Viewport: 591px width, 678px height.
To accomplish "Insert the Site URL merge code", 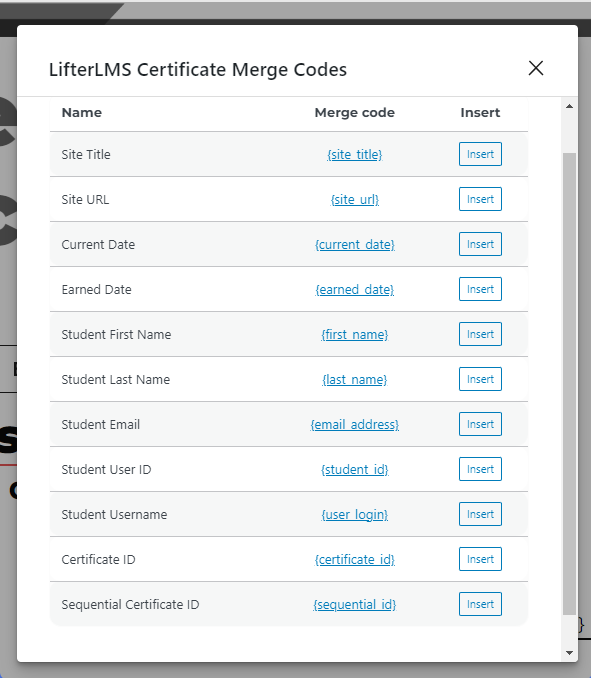I will coord(480,199).
